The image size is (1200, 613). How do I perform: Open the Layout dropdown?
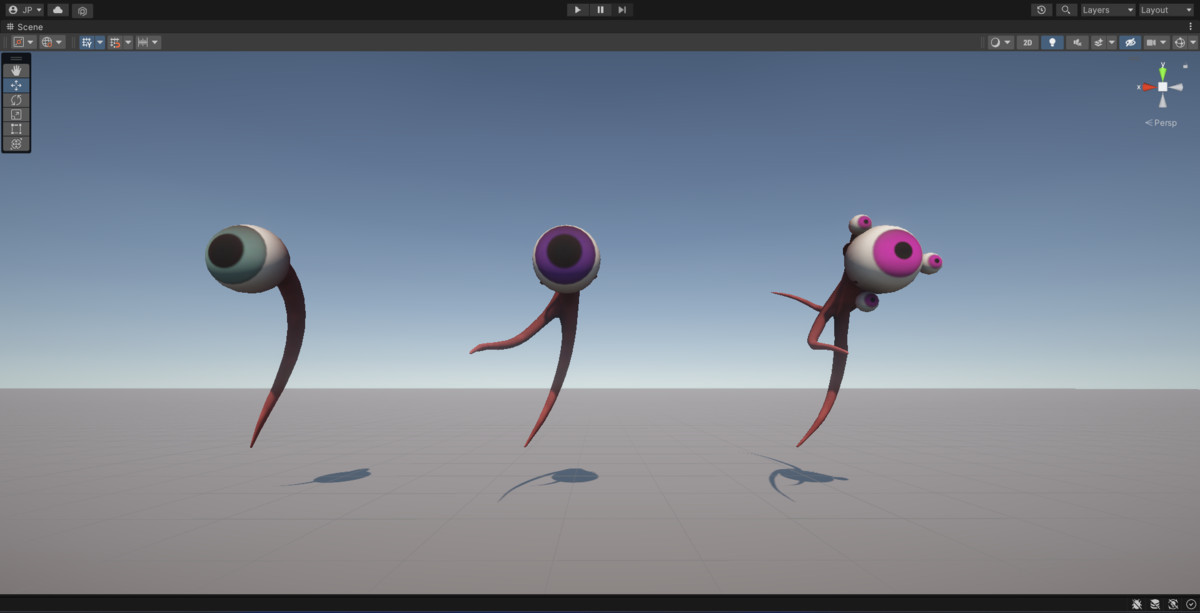pos(1166,10)
